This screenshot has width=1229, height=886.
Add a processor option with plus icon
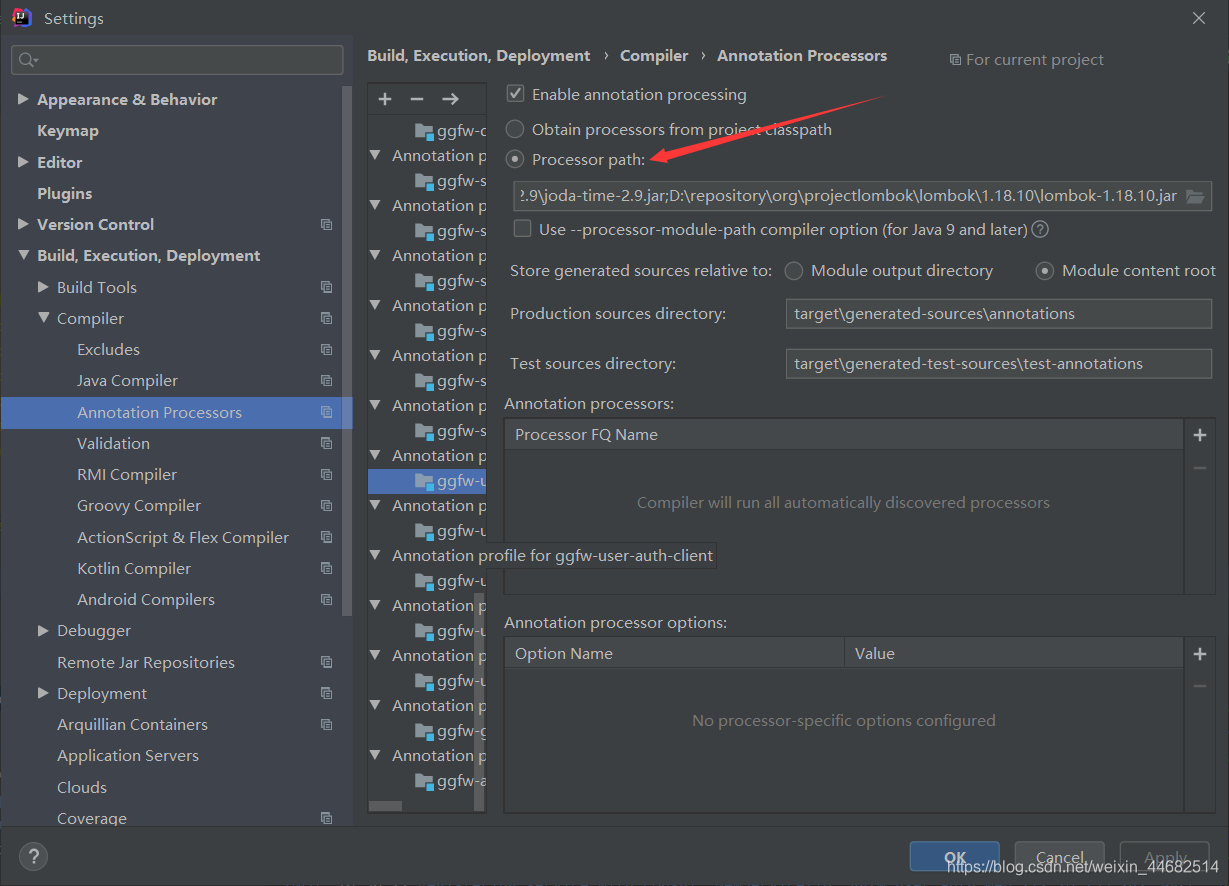(x=1200, y=654)
